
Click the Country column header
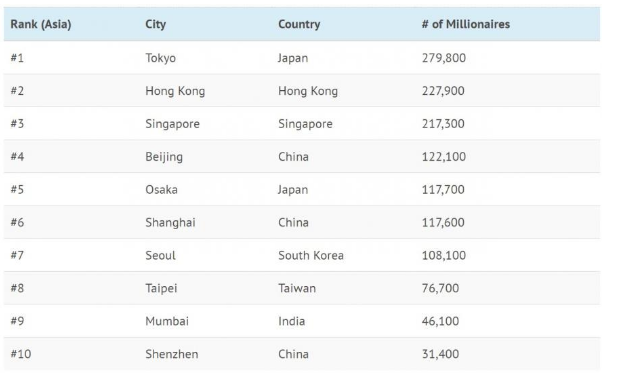pyautogui.click(x=299, y=24)
